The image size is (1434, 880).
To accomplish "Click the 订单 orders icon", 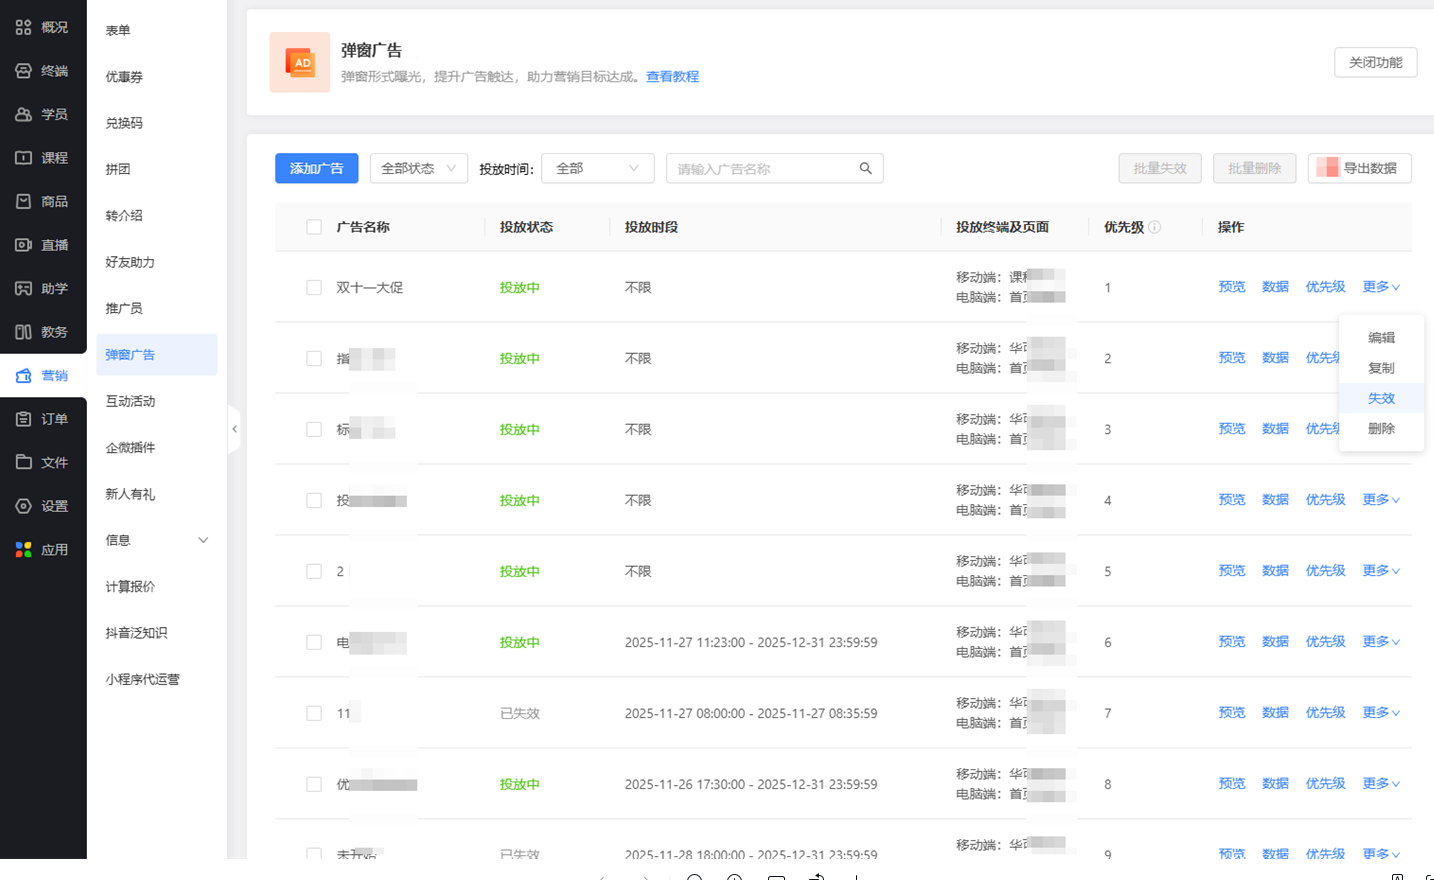I will pos(23,419).
